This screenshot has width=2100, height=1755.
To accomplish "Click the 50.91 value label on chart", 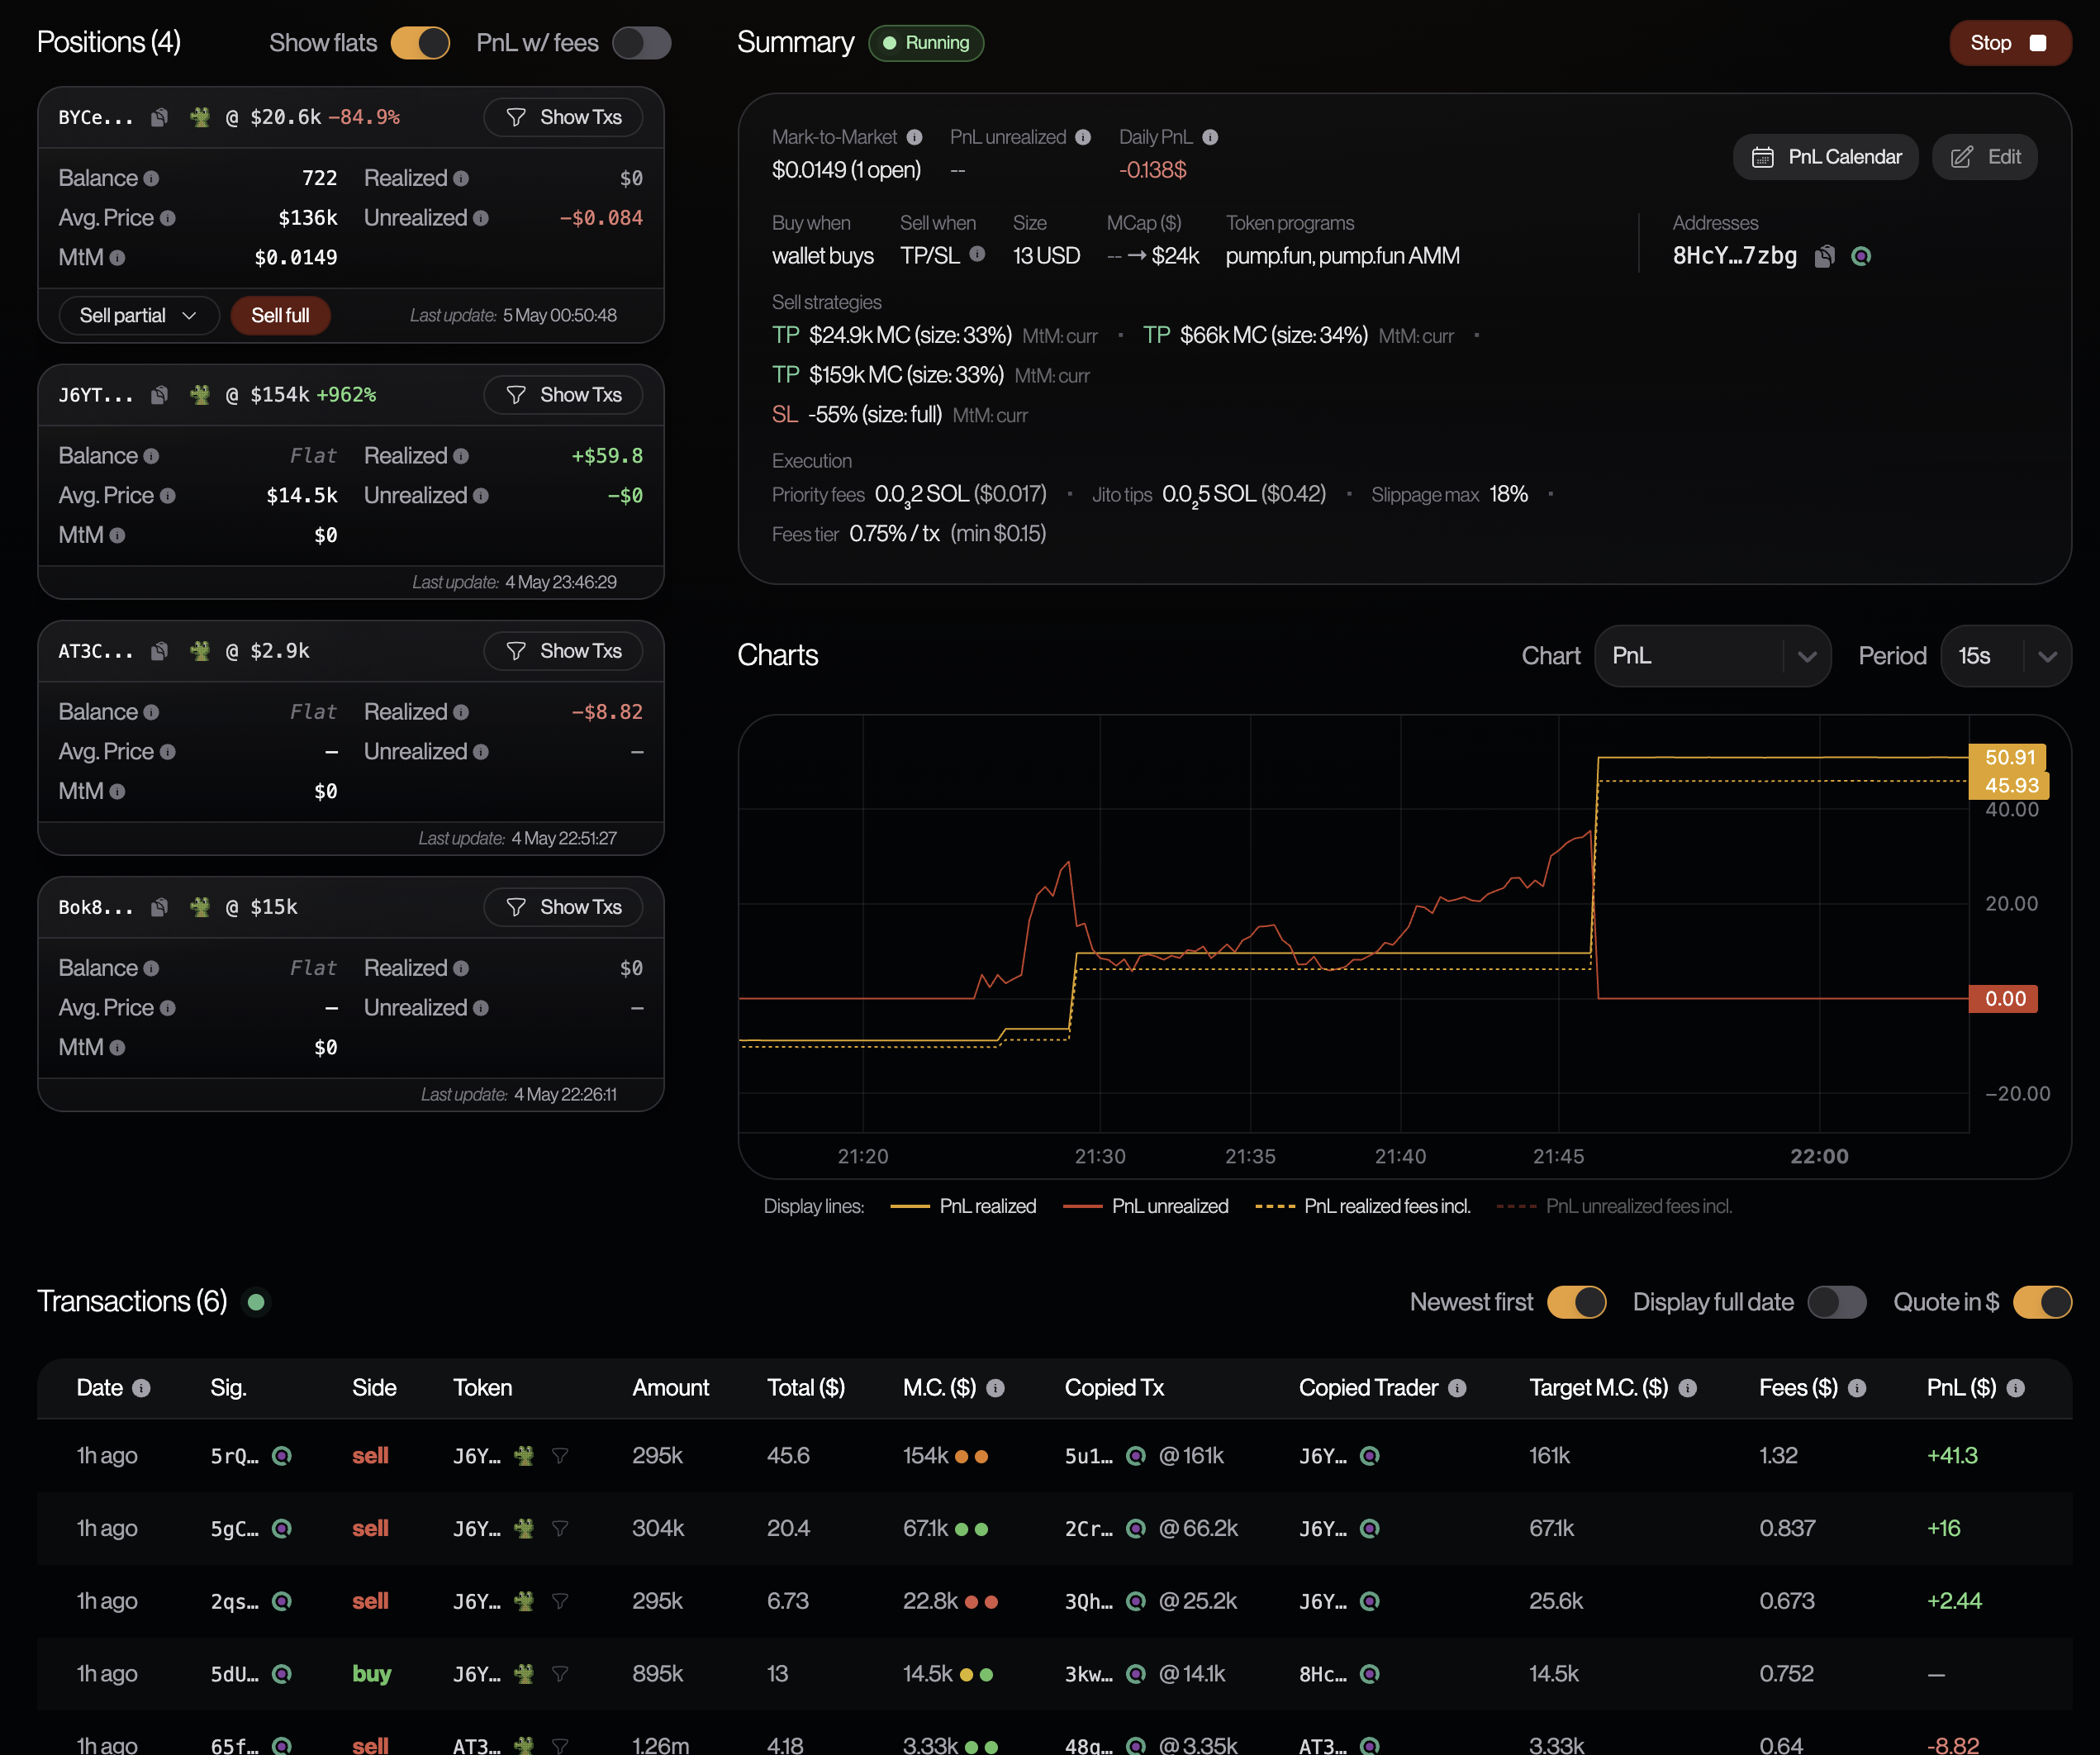I will tap(2008, 757).
